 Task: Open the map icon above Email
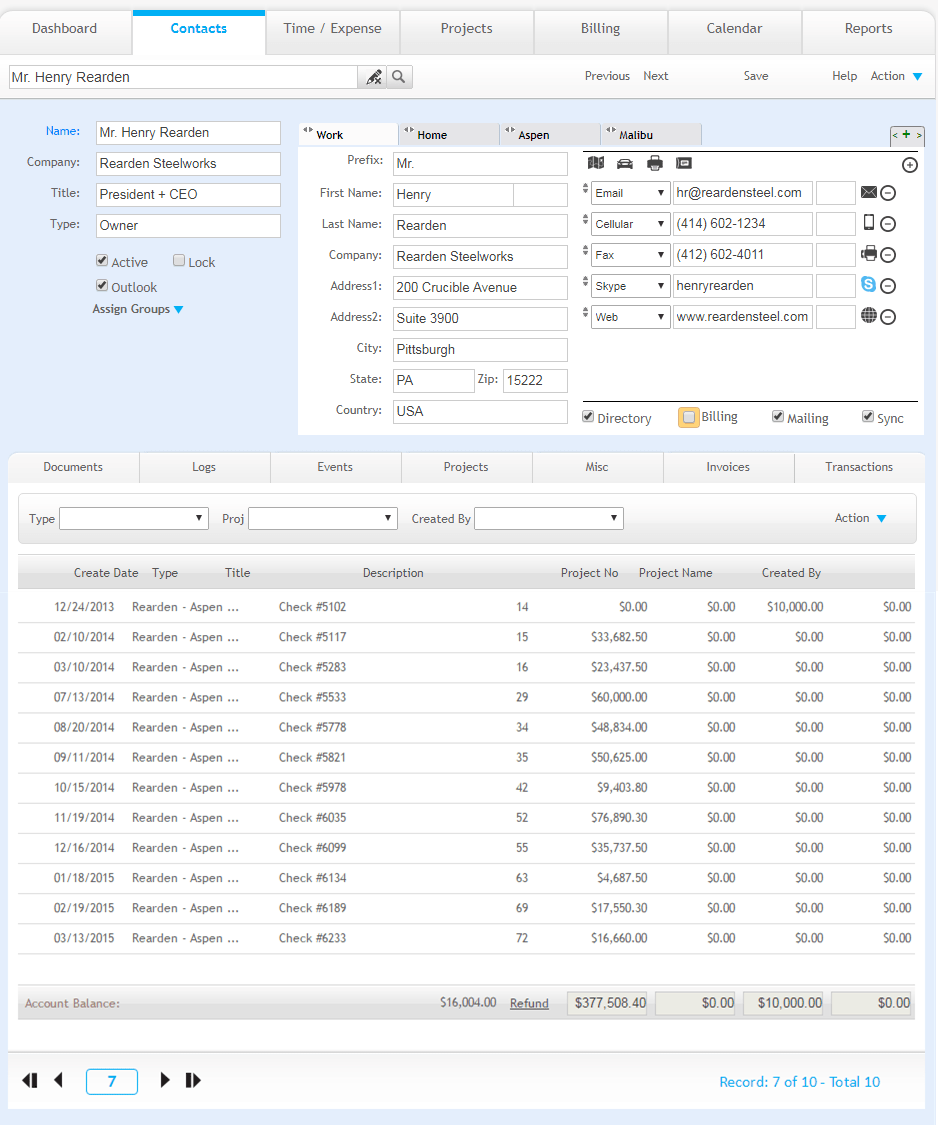[x=596, y=163]
